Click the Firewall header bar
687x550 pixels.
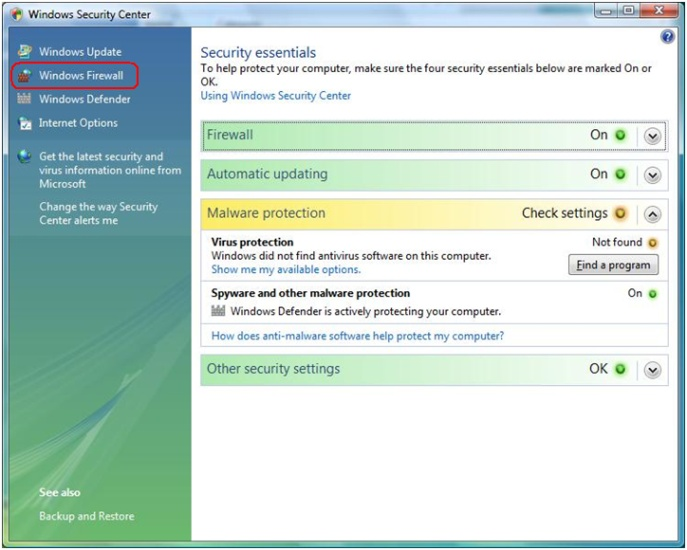[434, 136]
